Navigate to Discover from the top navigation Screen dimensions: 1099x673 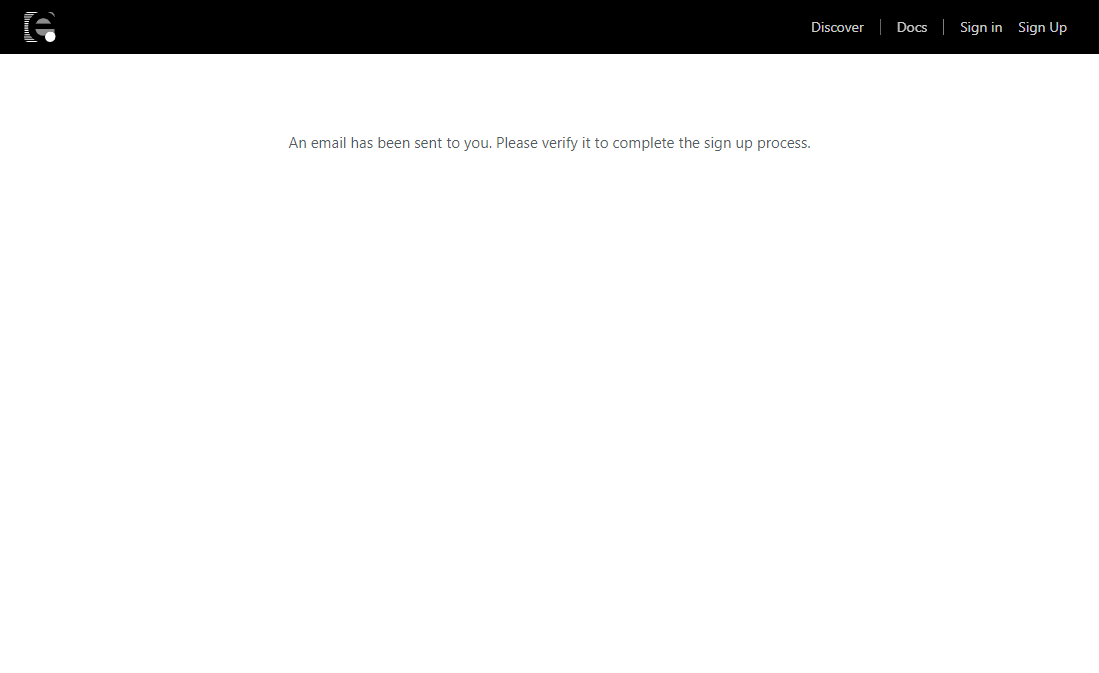pos(837,27)
